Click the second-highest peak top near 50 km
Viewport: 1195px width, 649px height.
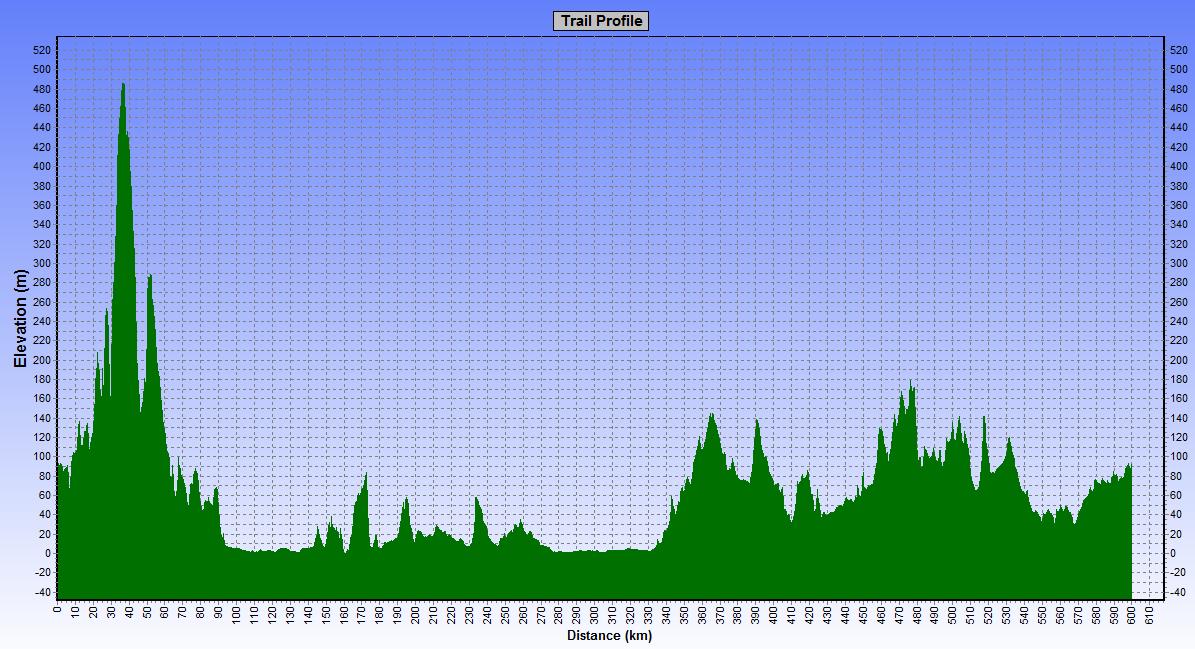pos(149,275)
